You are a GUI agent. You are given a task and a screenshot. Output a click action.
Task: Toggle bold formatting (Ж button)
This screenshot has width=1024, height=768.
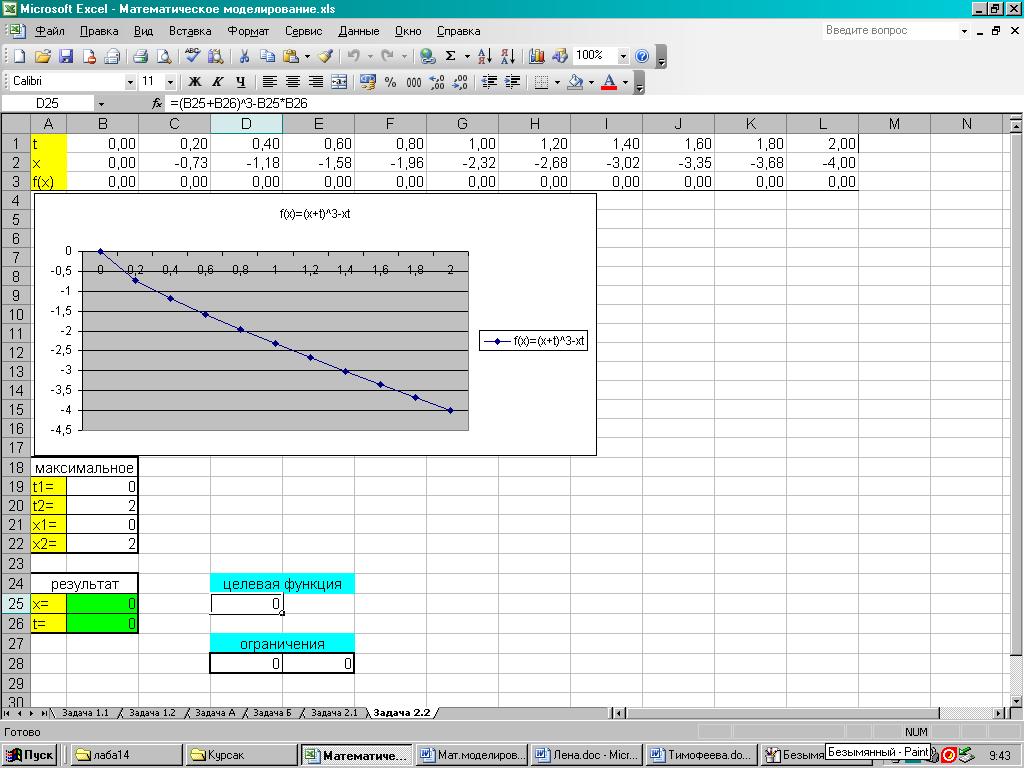point(195,82)
